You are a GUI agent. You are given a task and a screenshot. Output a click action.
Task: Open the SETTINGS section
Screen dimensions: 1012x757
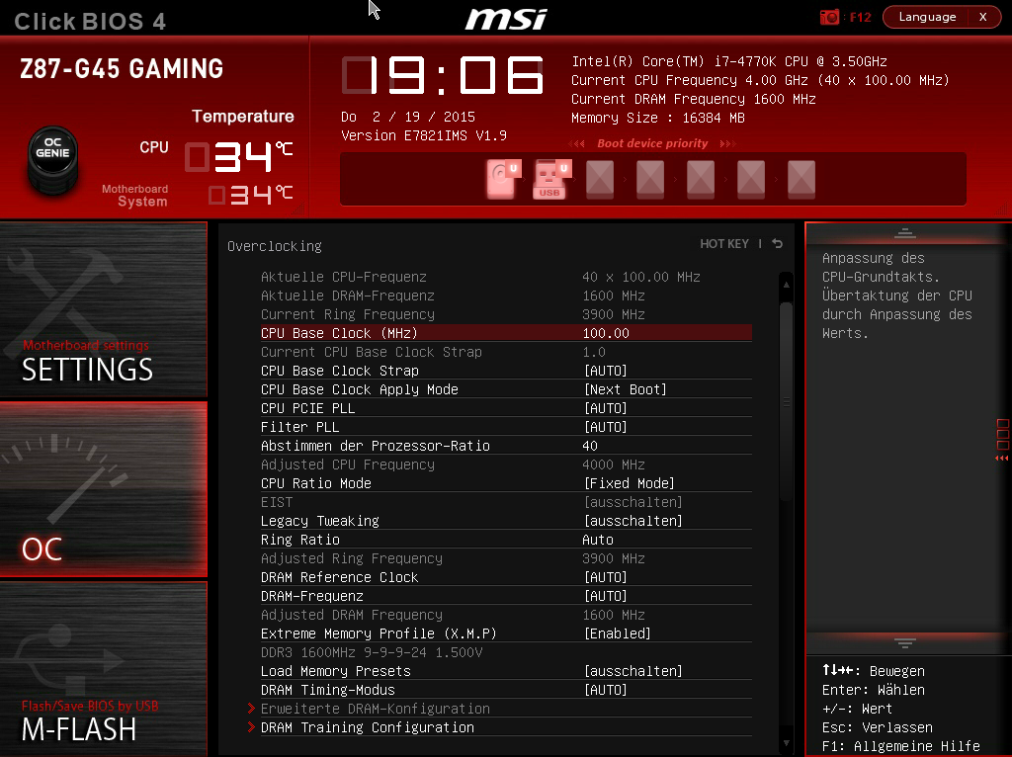103,309
